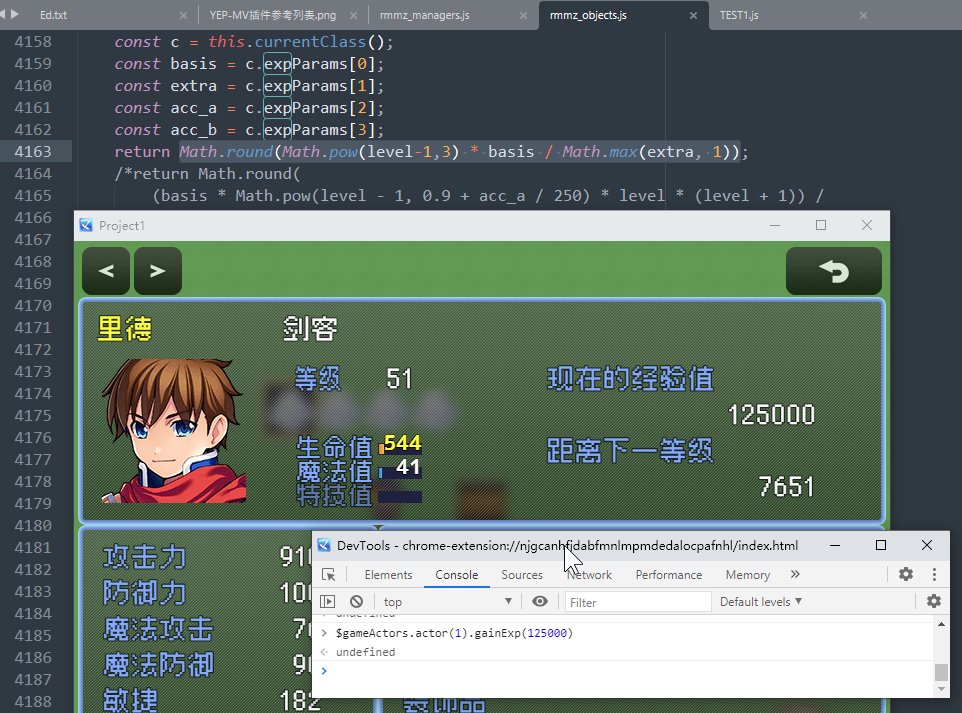This screenshot has width=962, height=713.
Task: Close the rmmz_objects.js tab
Action: tap(693, 15)
